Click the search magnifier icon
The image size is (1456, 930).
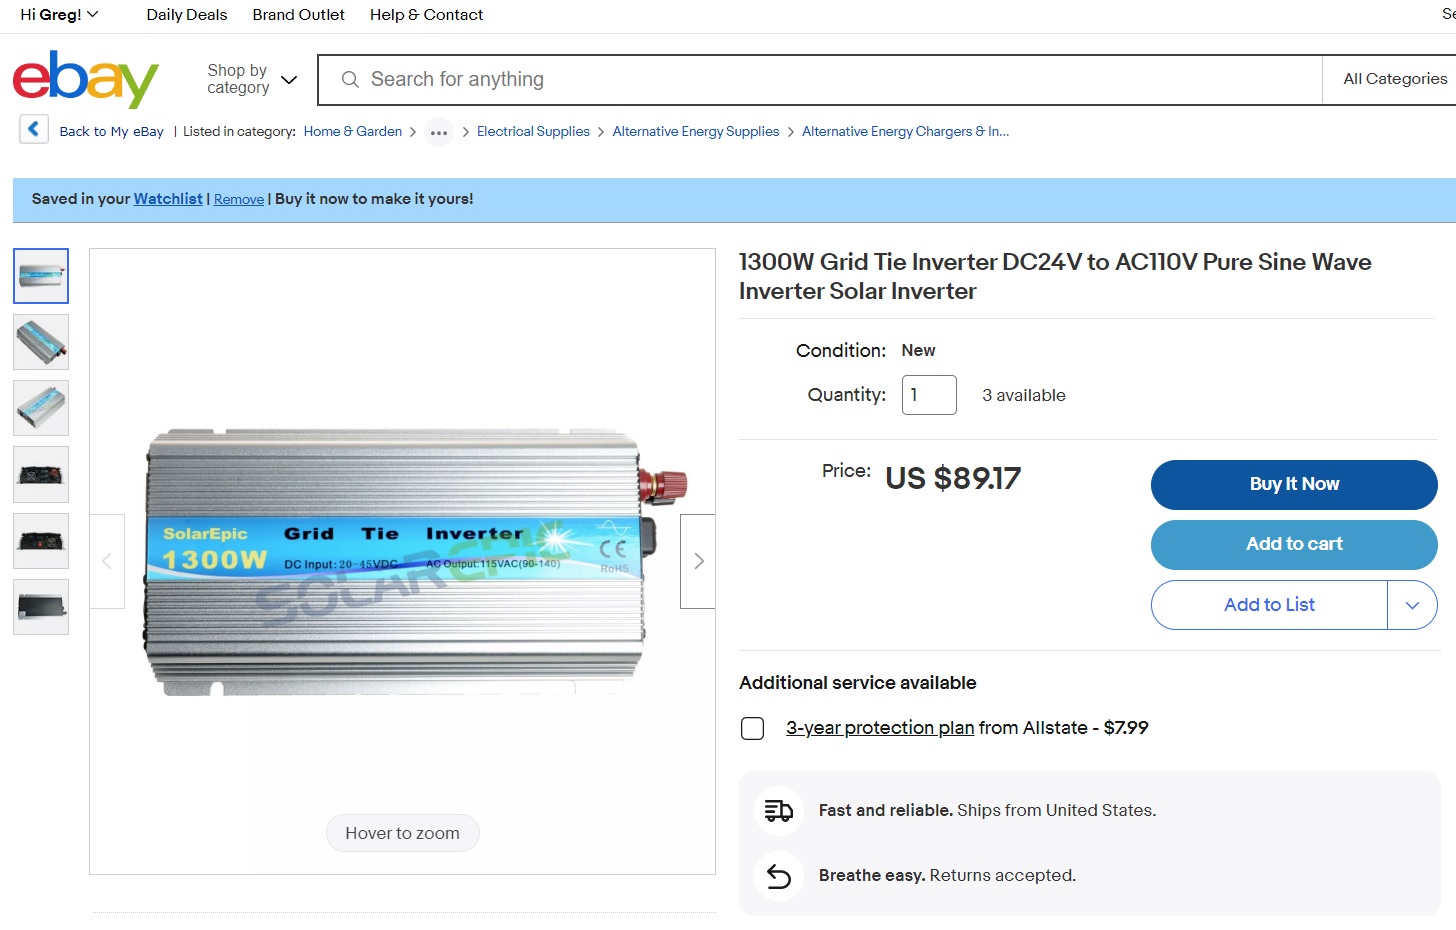coord(350,79)
